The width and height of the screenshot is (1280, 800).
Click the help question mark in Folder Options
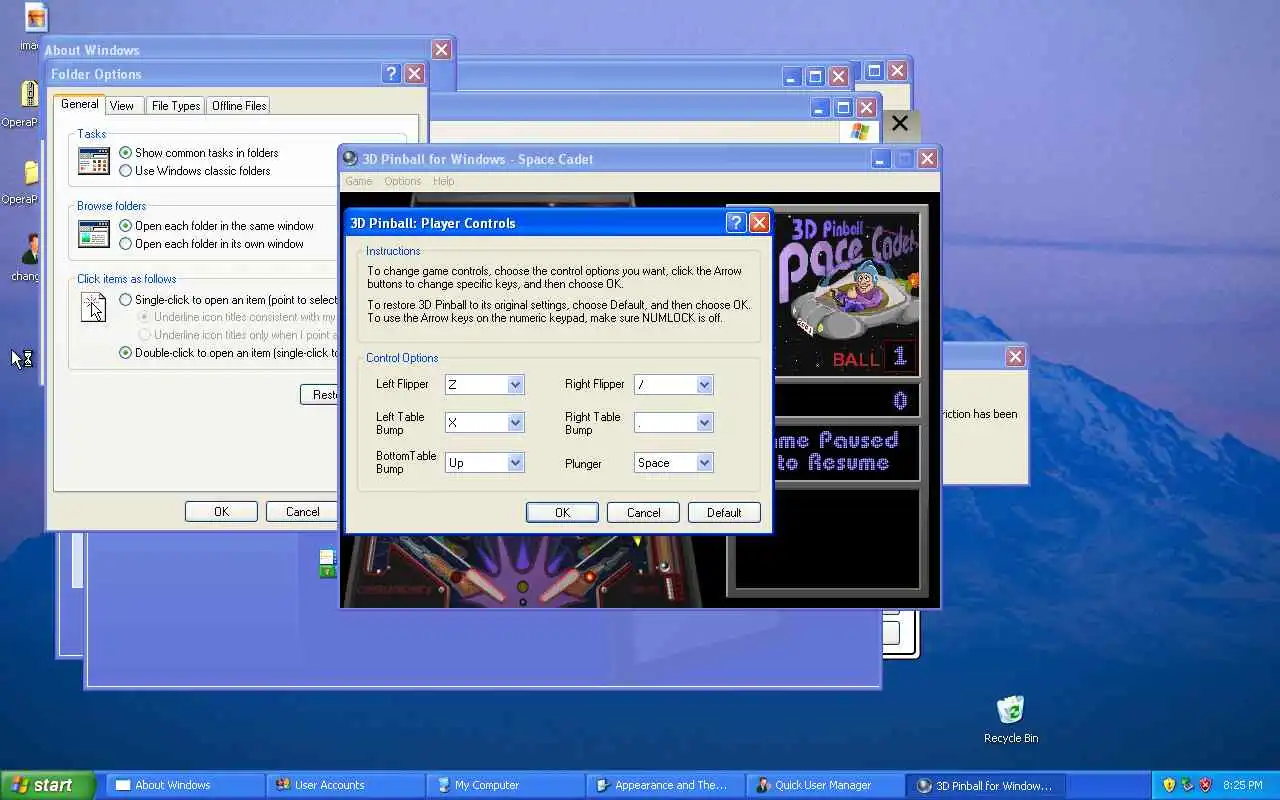tap(391, 74)
